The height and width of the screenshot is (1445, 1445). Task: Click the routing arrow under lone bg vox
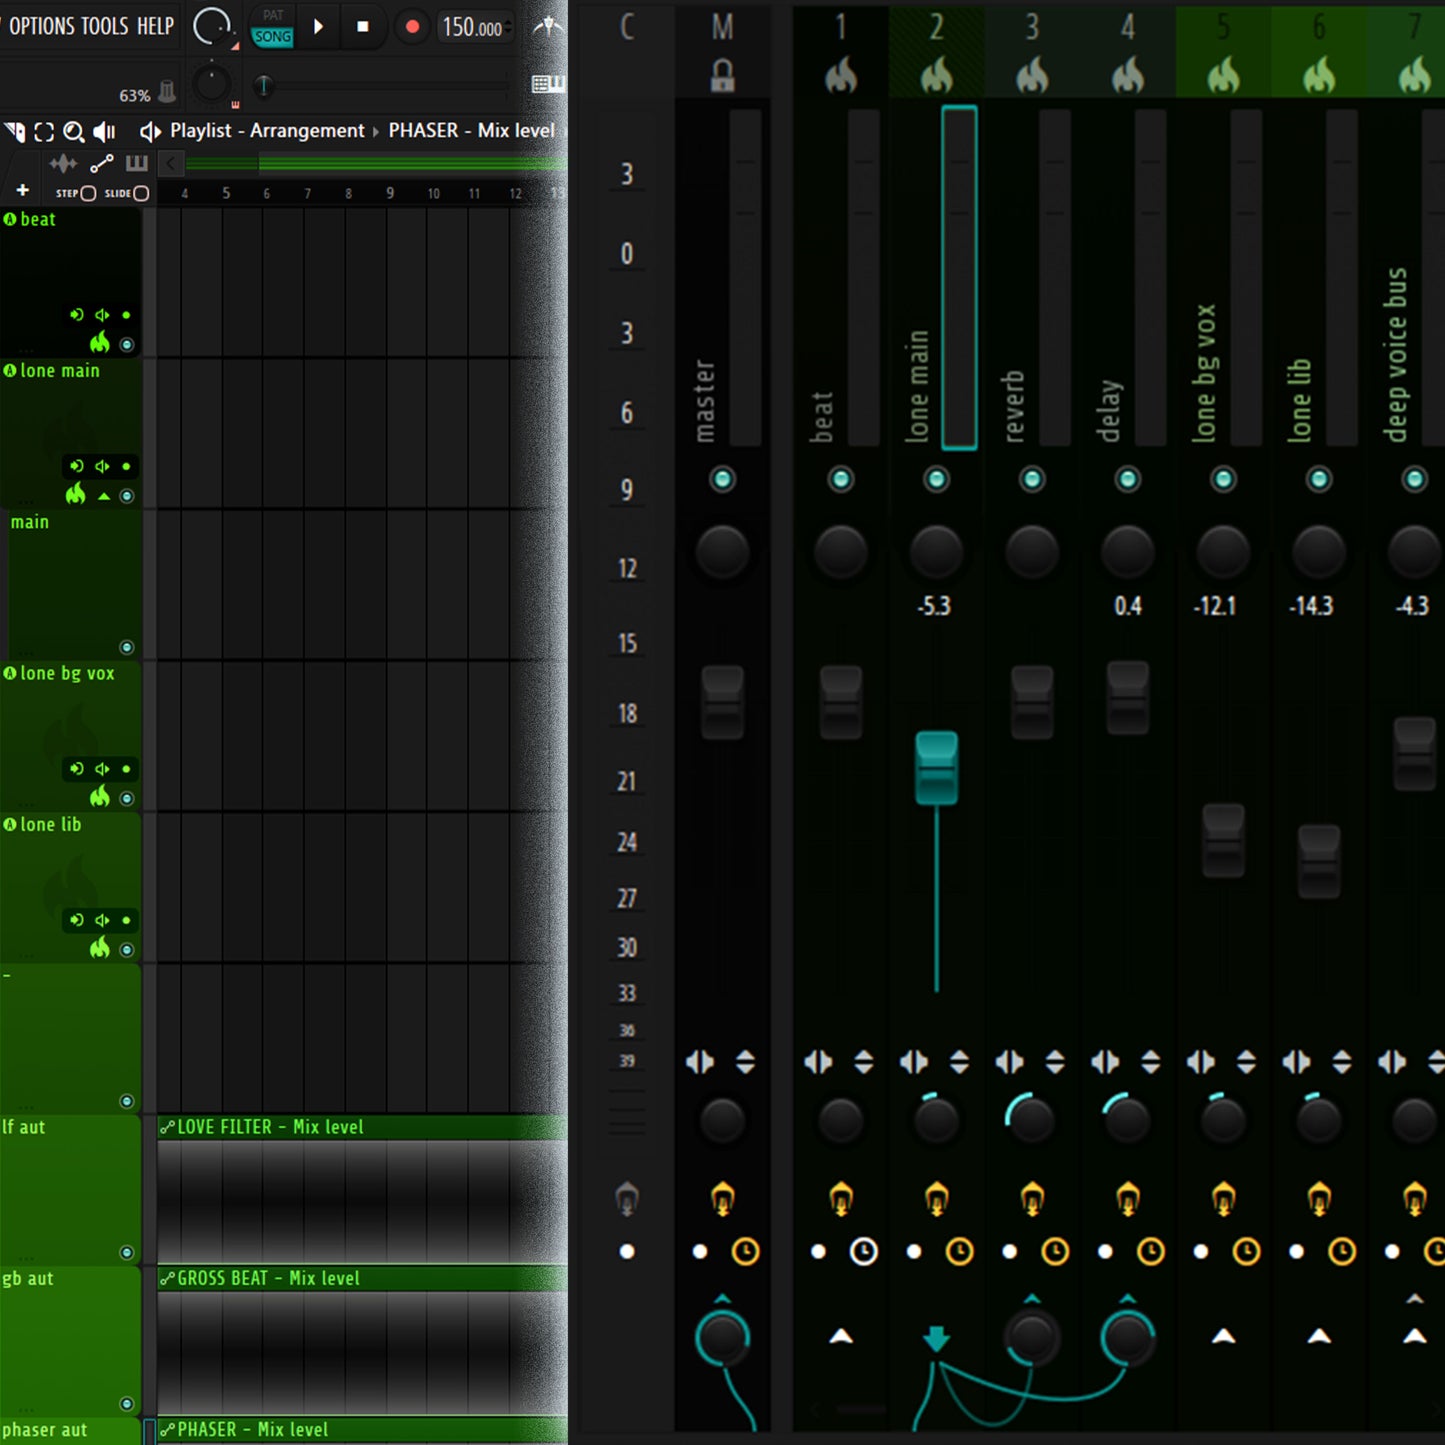[x=1224, y=1336]
